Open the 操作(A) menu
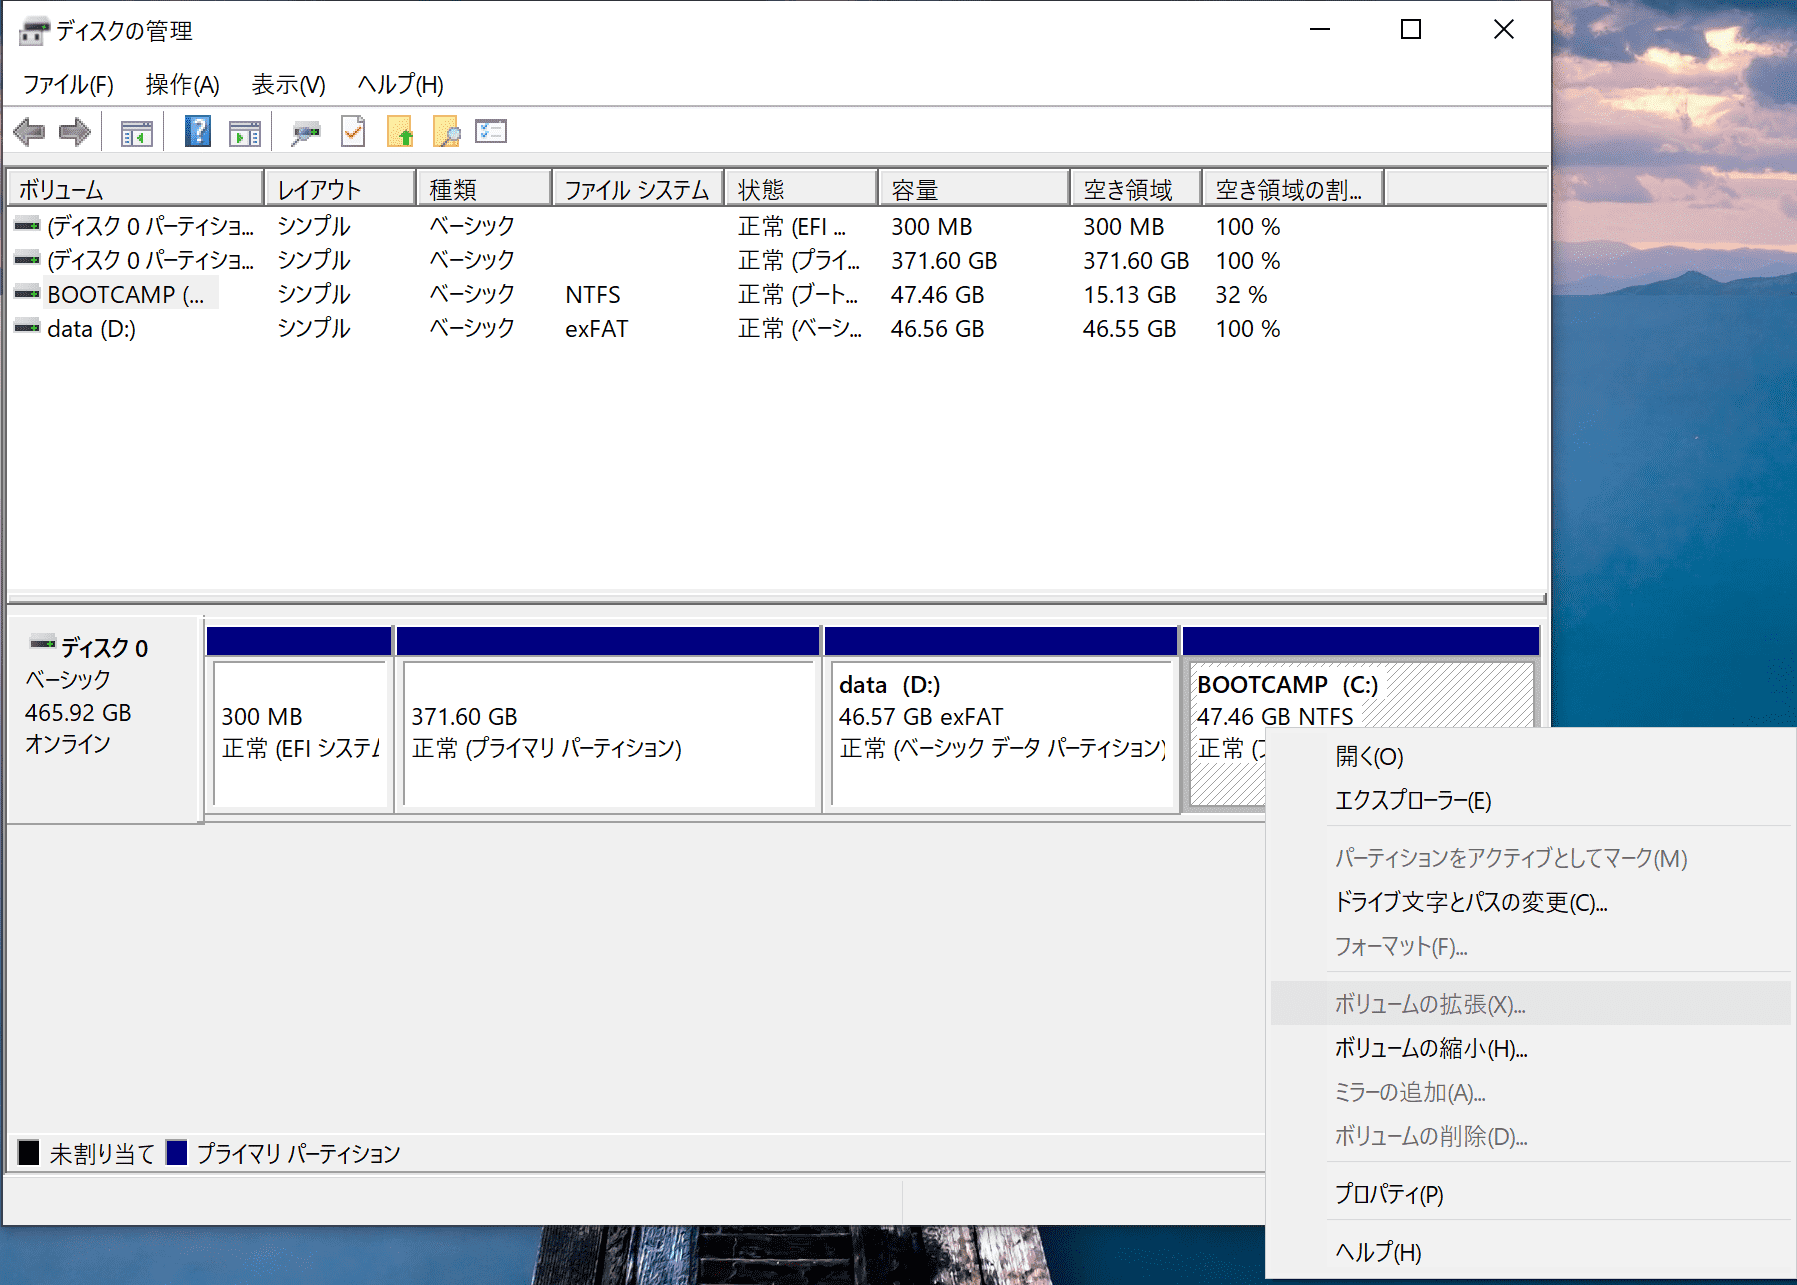Image resolution: width=1797 pixels, height=1285 pixels. coord(182,85)
